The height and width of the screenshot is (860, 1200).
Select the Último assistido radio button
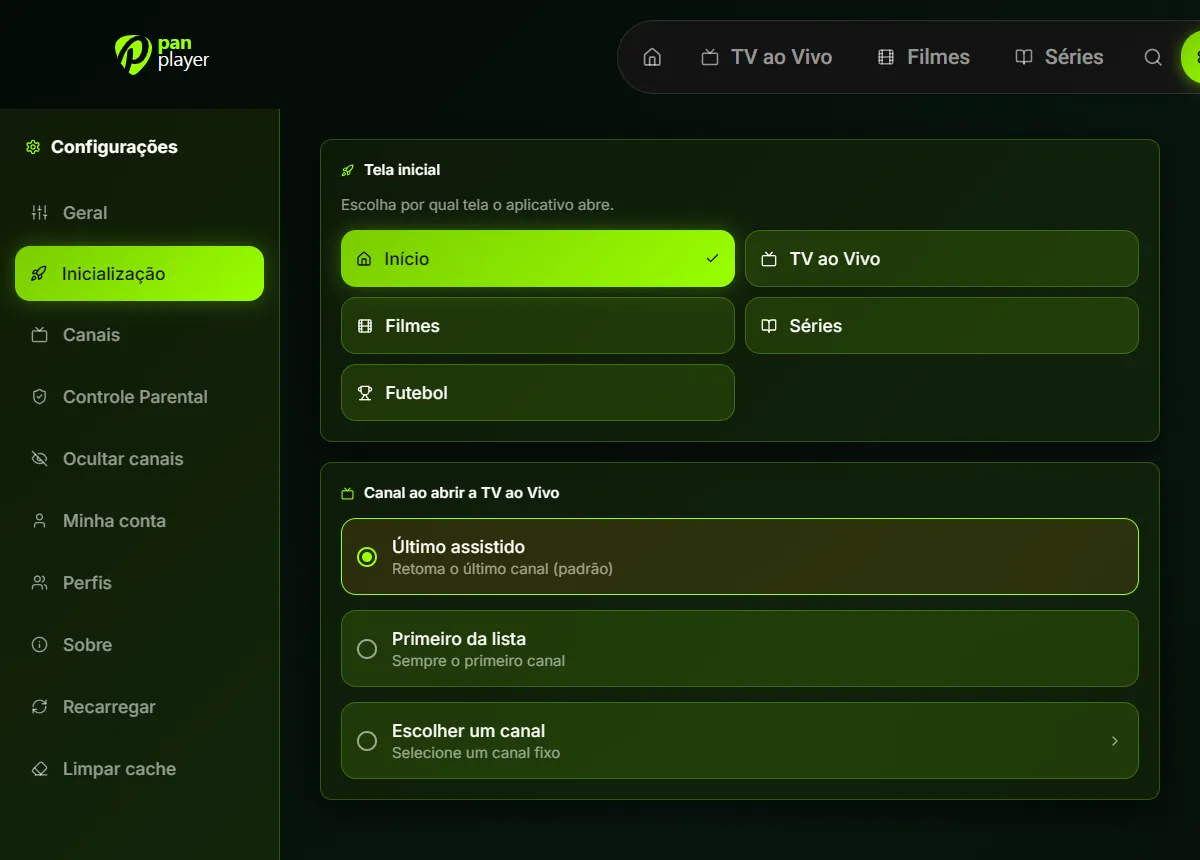[x=367, y=557]
